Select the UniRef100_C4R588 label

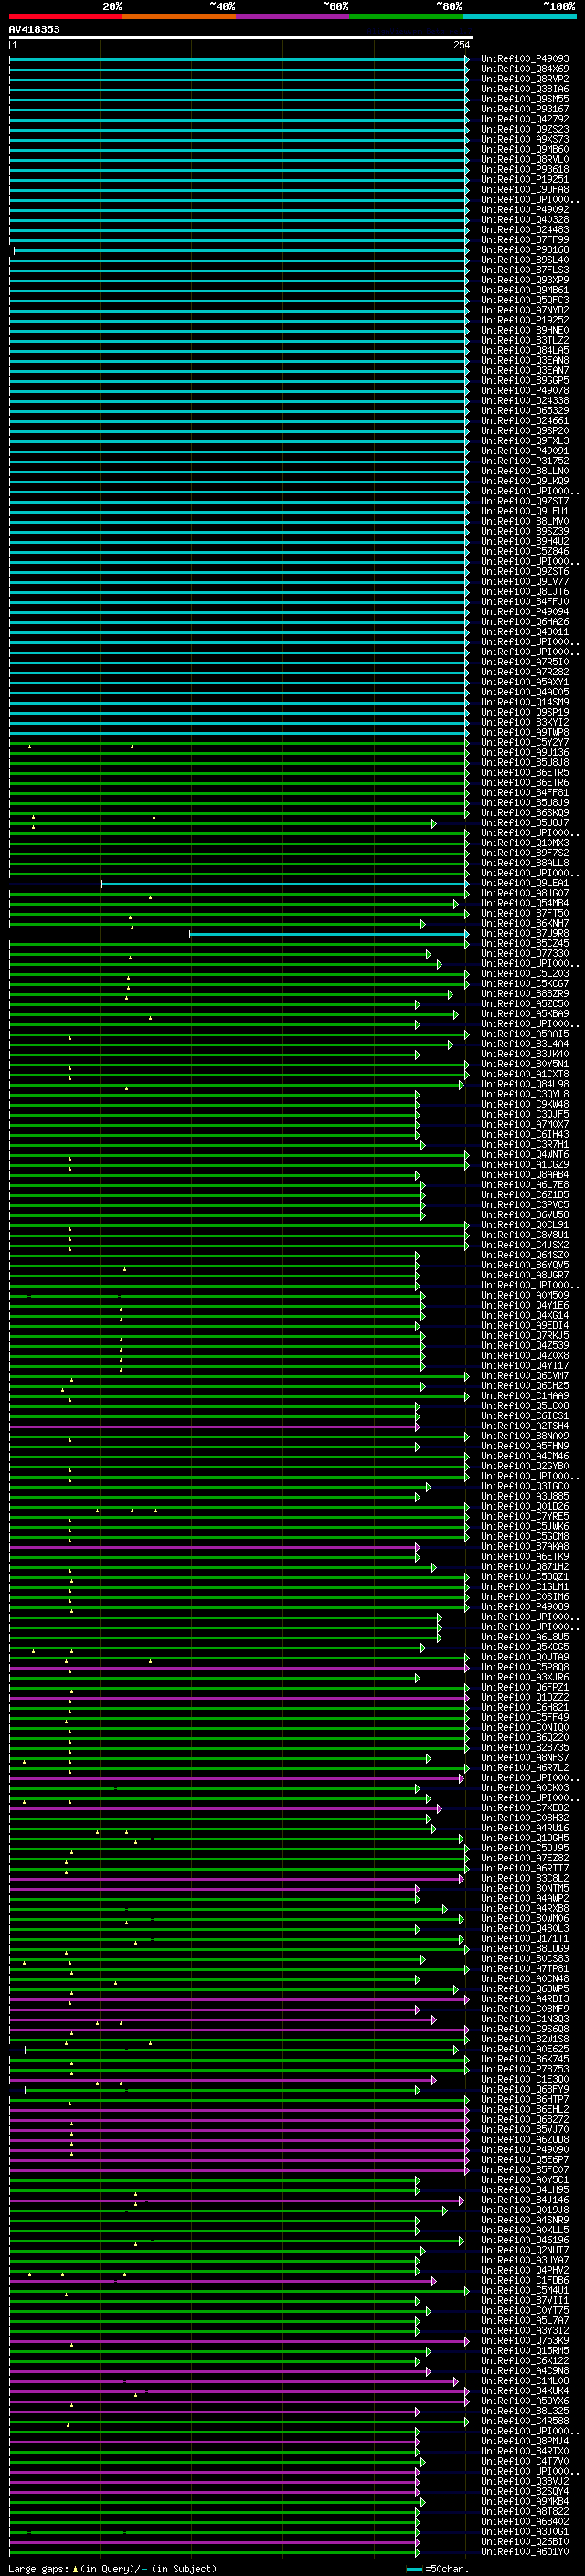(x=525, y=2421)
